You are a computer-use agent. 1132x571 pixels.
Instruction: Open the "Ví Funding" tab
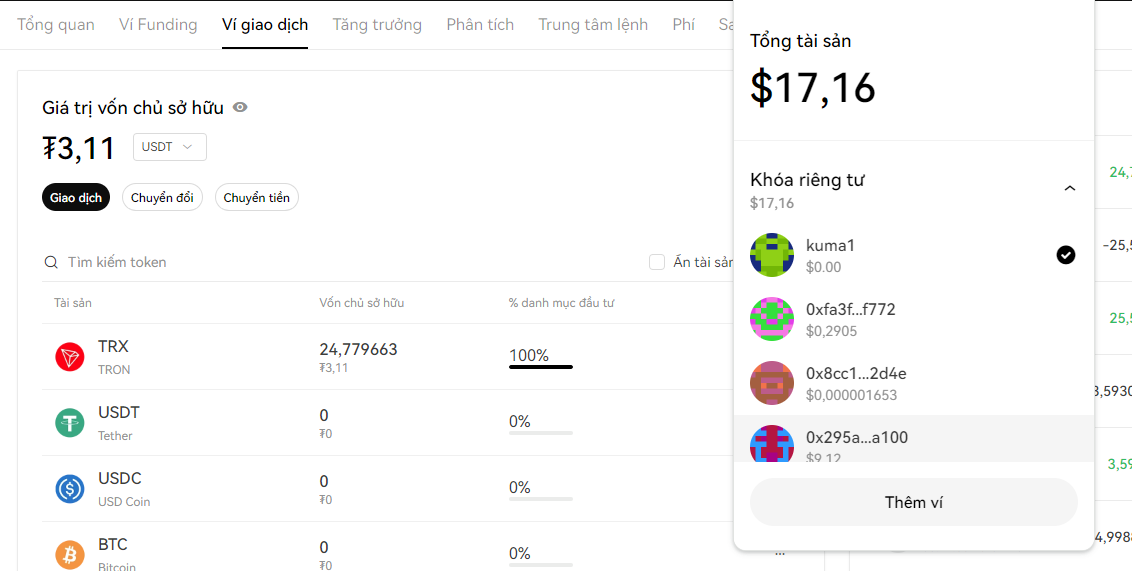coord(158,24)
